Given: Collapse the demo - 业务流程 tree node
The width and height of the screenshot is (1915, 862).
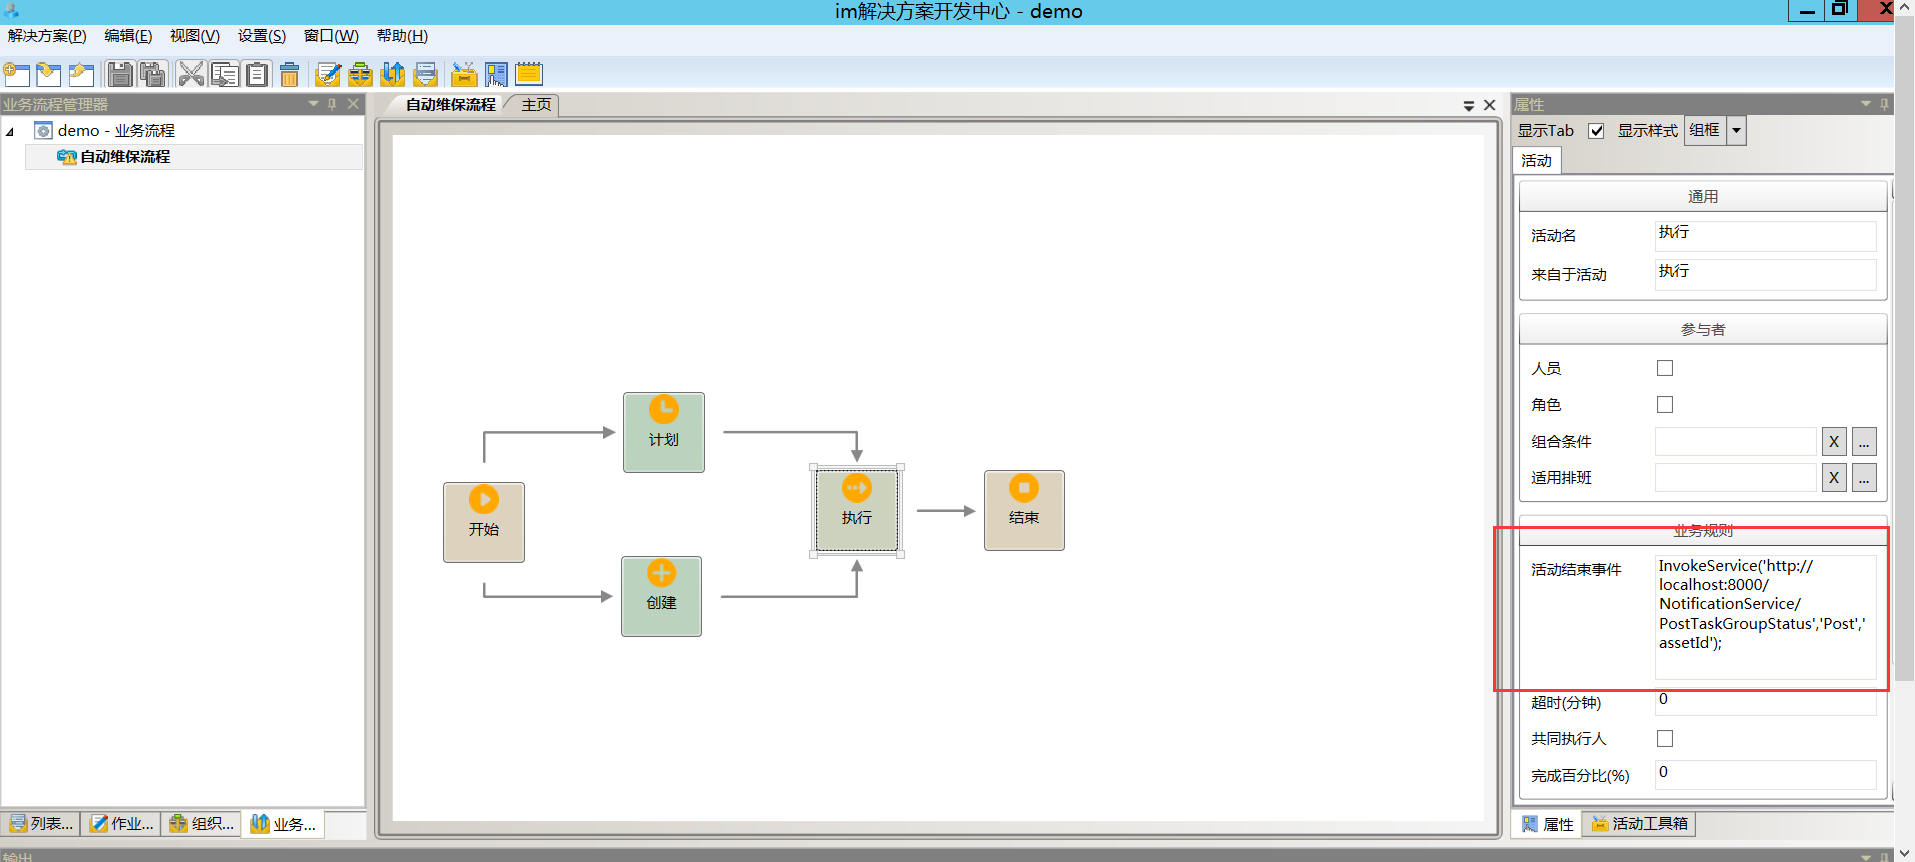Looking at the screenshot, I should point(10,131).
